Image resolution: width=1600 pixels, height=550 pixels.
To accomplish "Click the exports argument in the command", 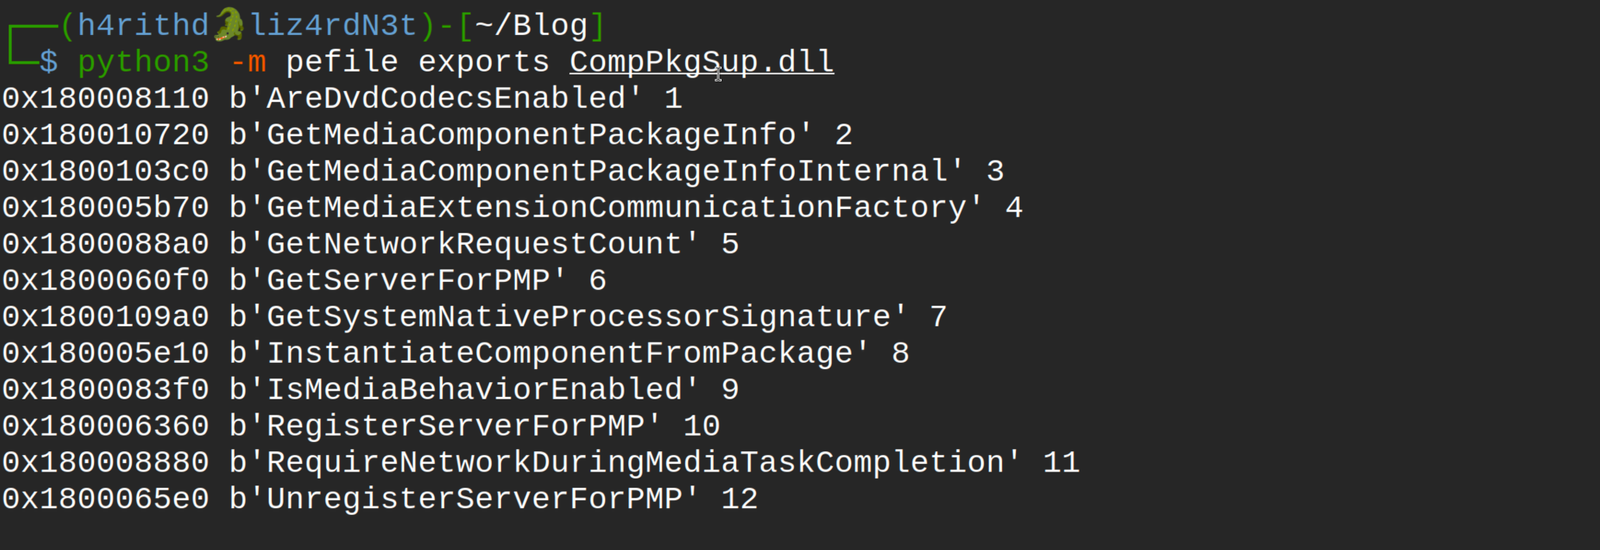I will tap(484, 62).
